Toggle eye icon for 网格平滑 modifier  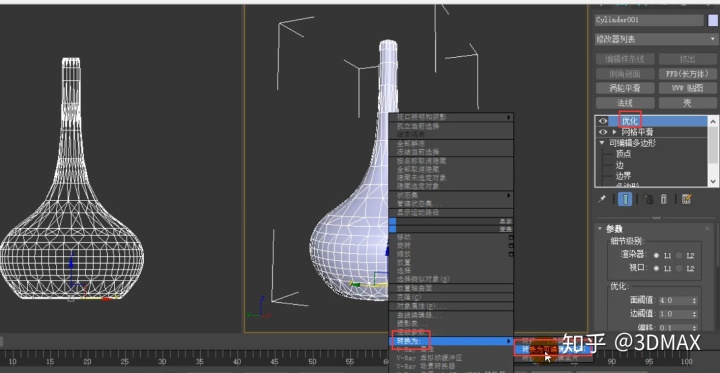point(602,132)
